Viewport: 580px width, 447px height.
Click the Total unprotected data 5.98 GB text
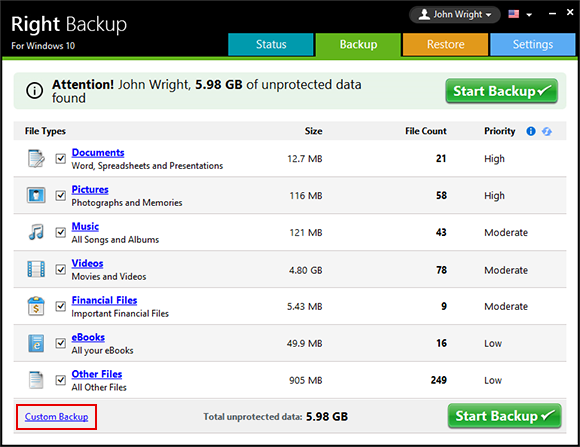point(276,417)
